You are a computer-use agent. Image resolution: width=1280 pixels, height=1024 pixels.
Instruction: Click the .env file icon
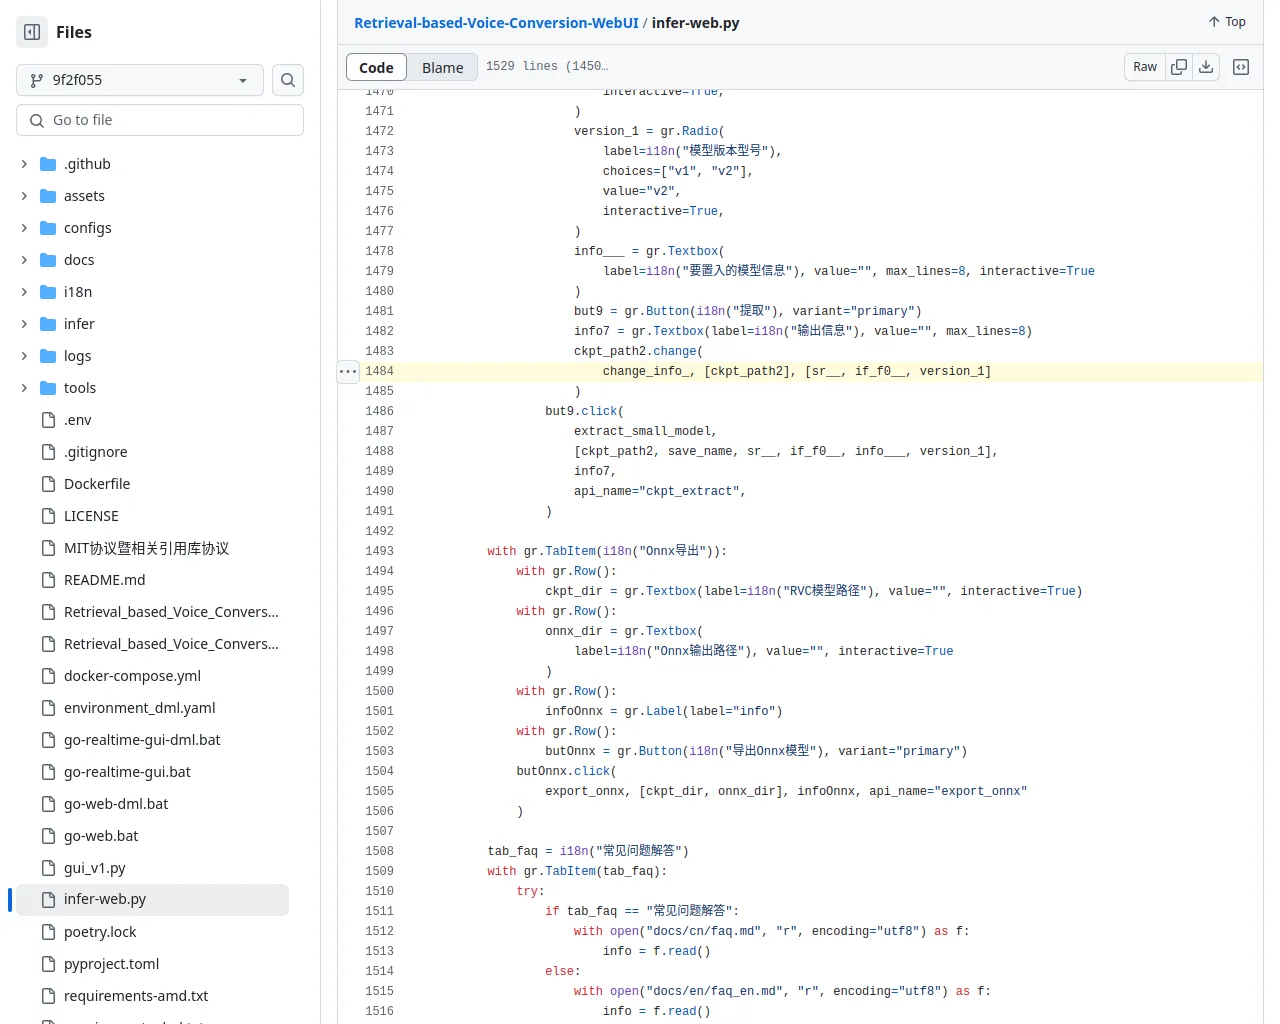[x=48, y=420]
